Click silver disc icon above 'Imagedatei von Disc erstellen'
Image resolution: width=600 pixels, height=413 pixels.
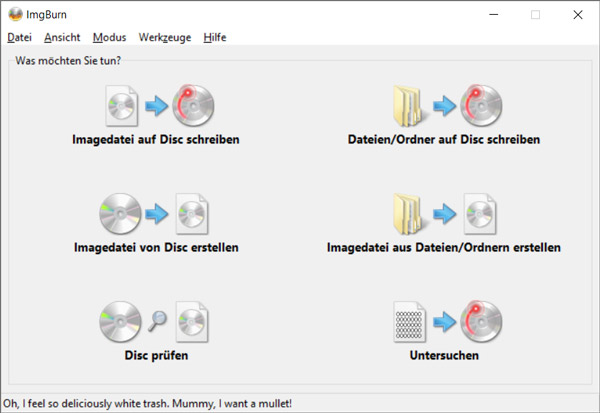click(120, 214)
